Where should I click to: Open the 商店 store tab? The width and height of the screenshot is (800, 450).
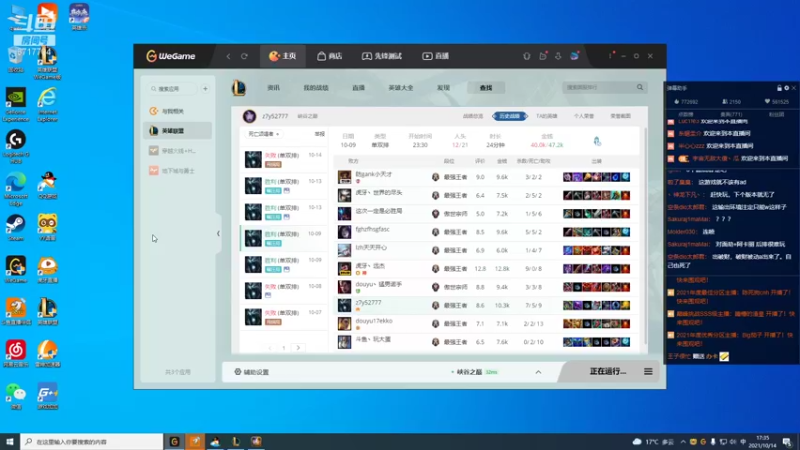click(330, 56)
